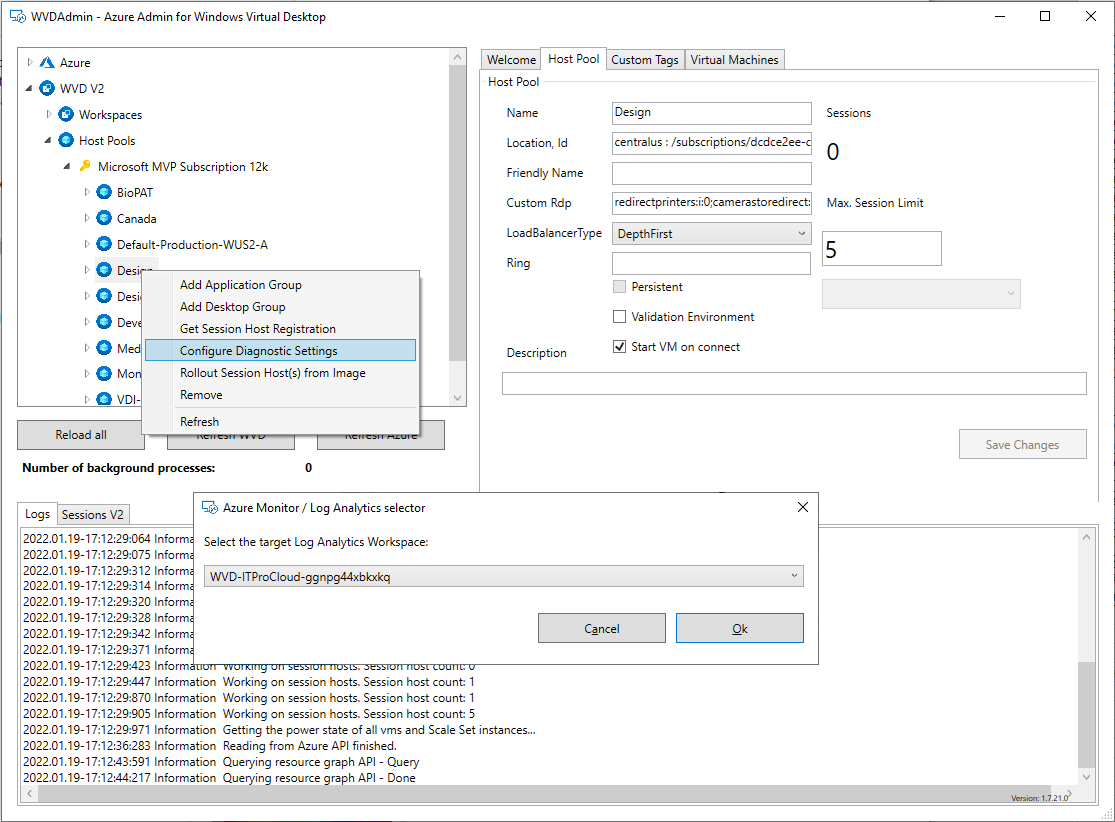Open the disabled dropdown beside Persistent
1115x822 pixels.
tap(921, 294)
